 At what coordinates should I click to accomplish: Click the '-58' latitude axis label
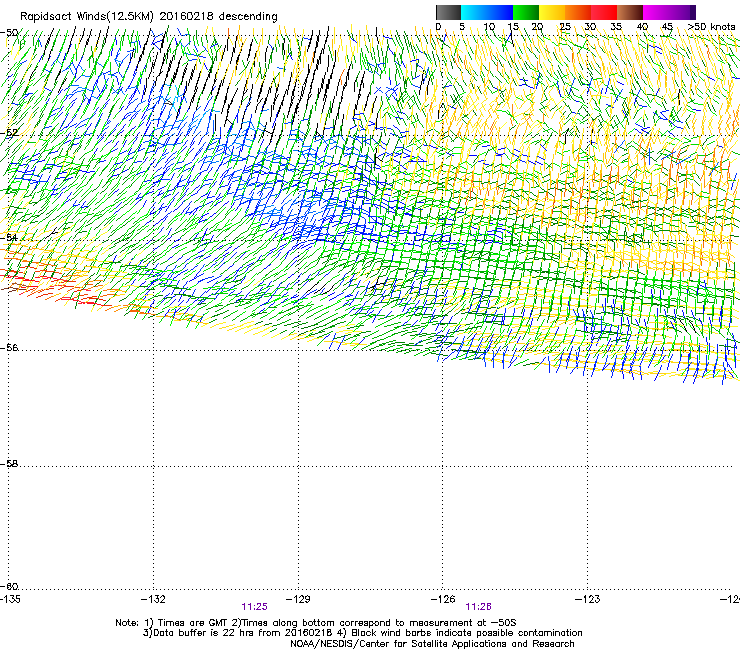point(9,464)
